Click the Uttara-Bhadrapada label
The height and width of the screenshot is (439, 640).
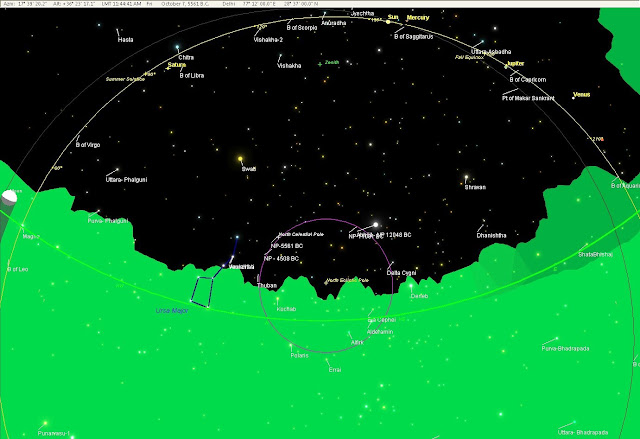click(x=583, y=432)
